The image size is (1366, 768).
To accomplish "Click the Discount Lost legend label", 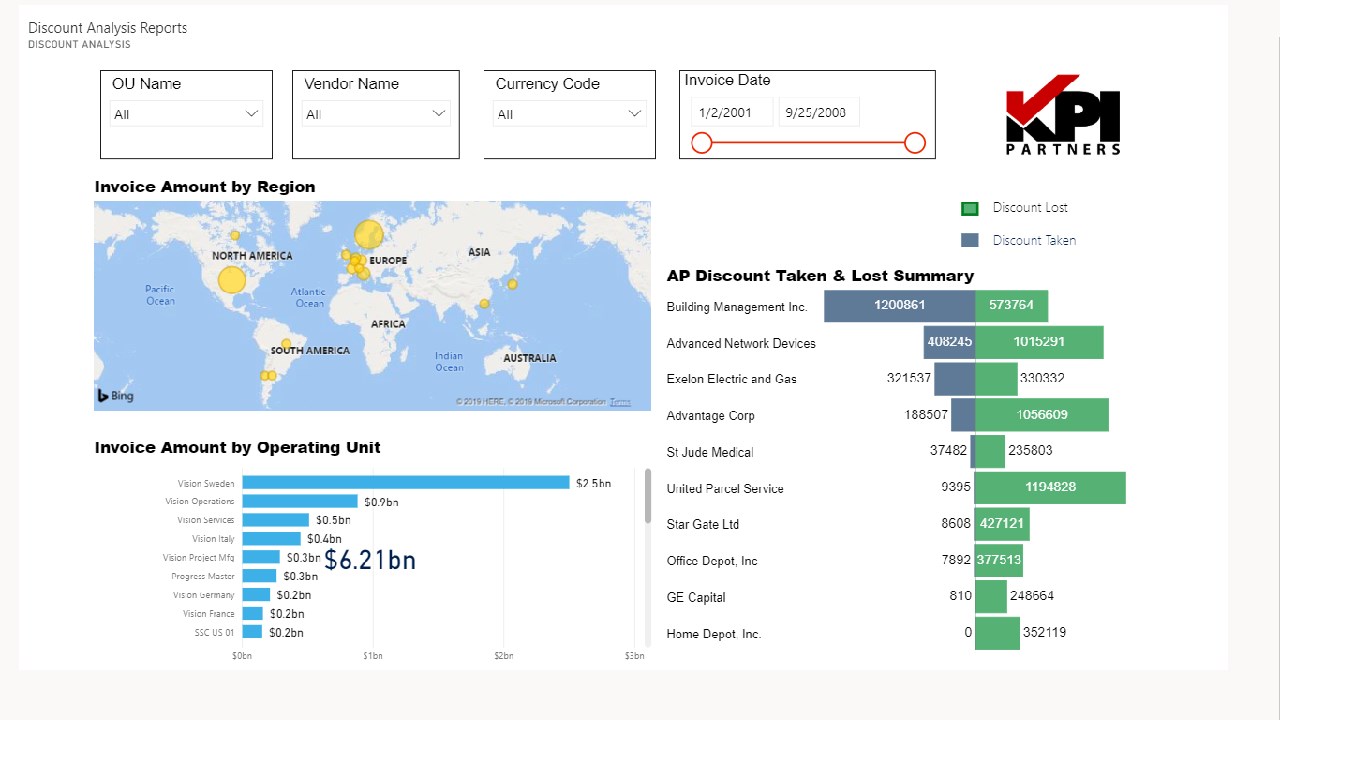I will [1030, 208].
